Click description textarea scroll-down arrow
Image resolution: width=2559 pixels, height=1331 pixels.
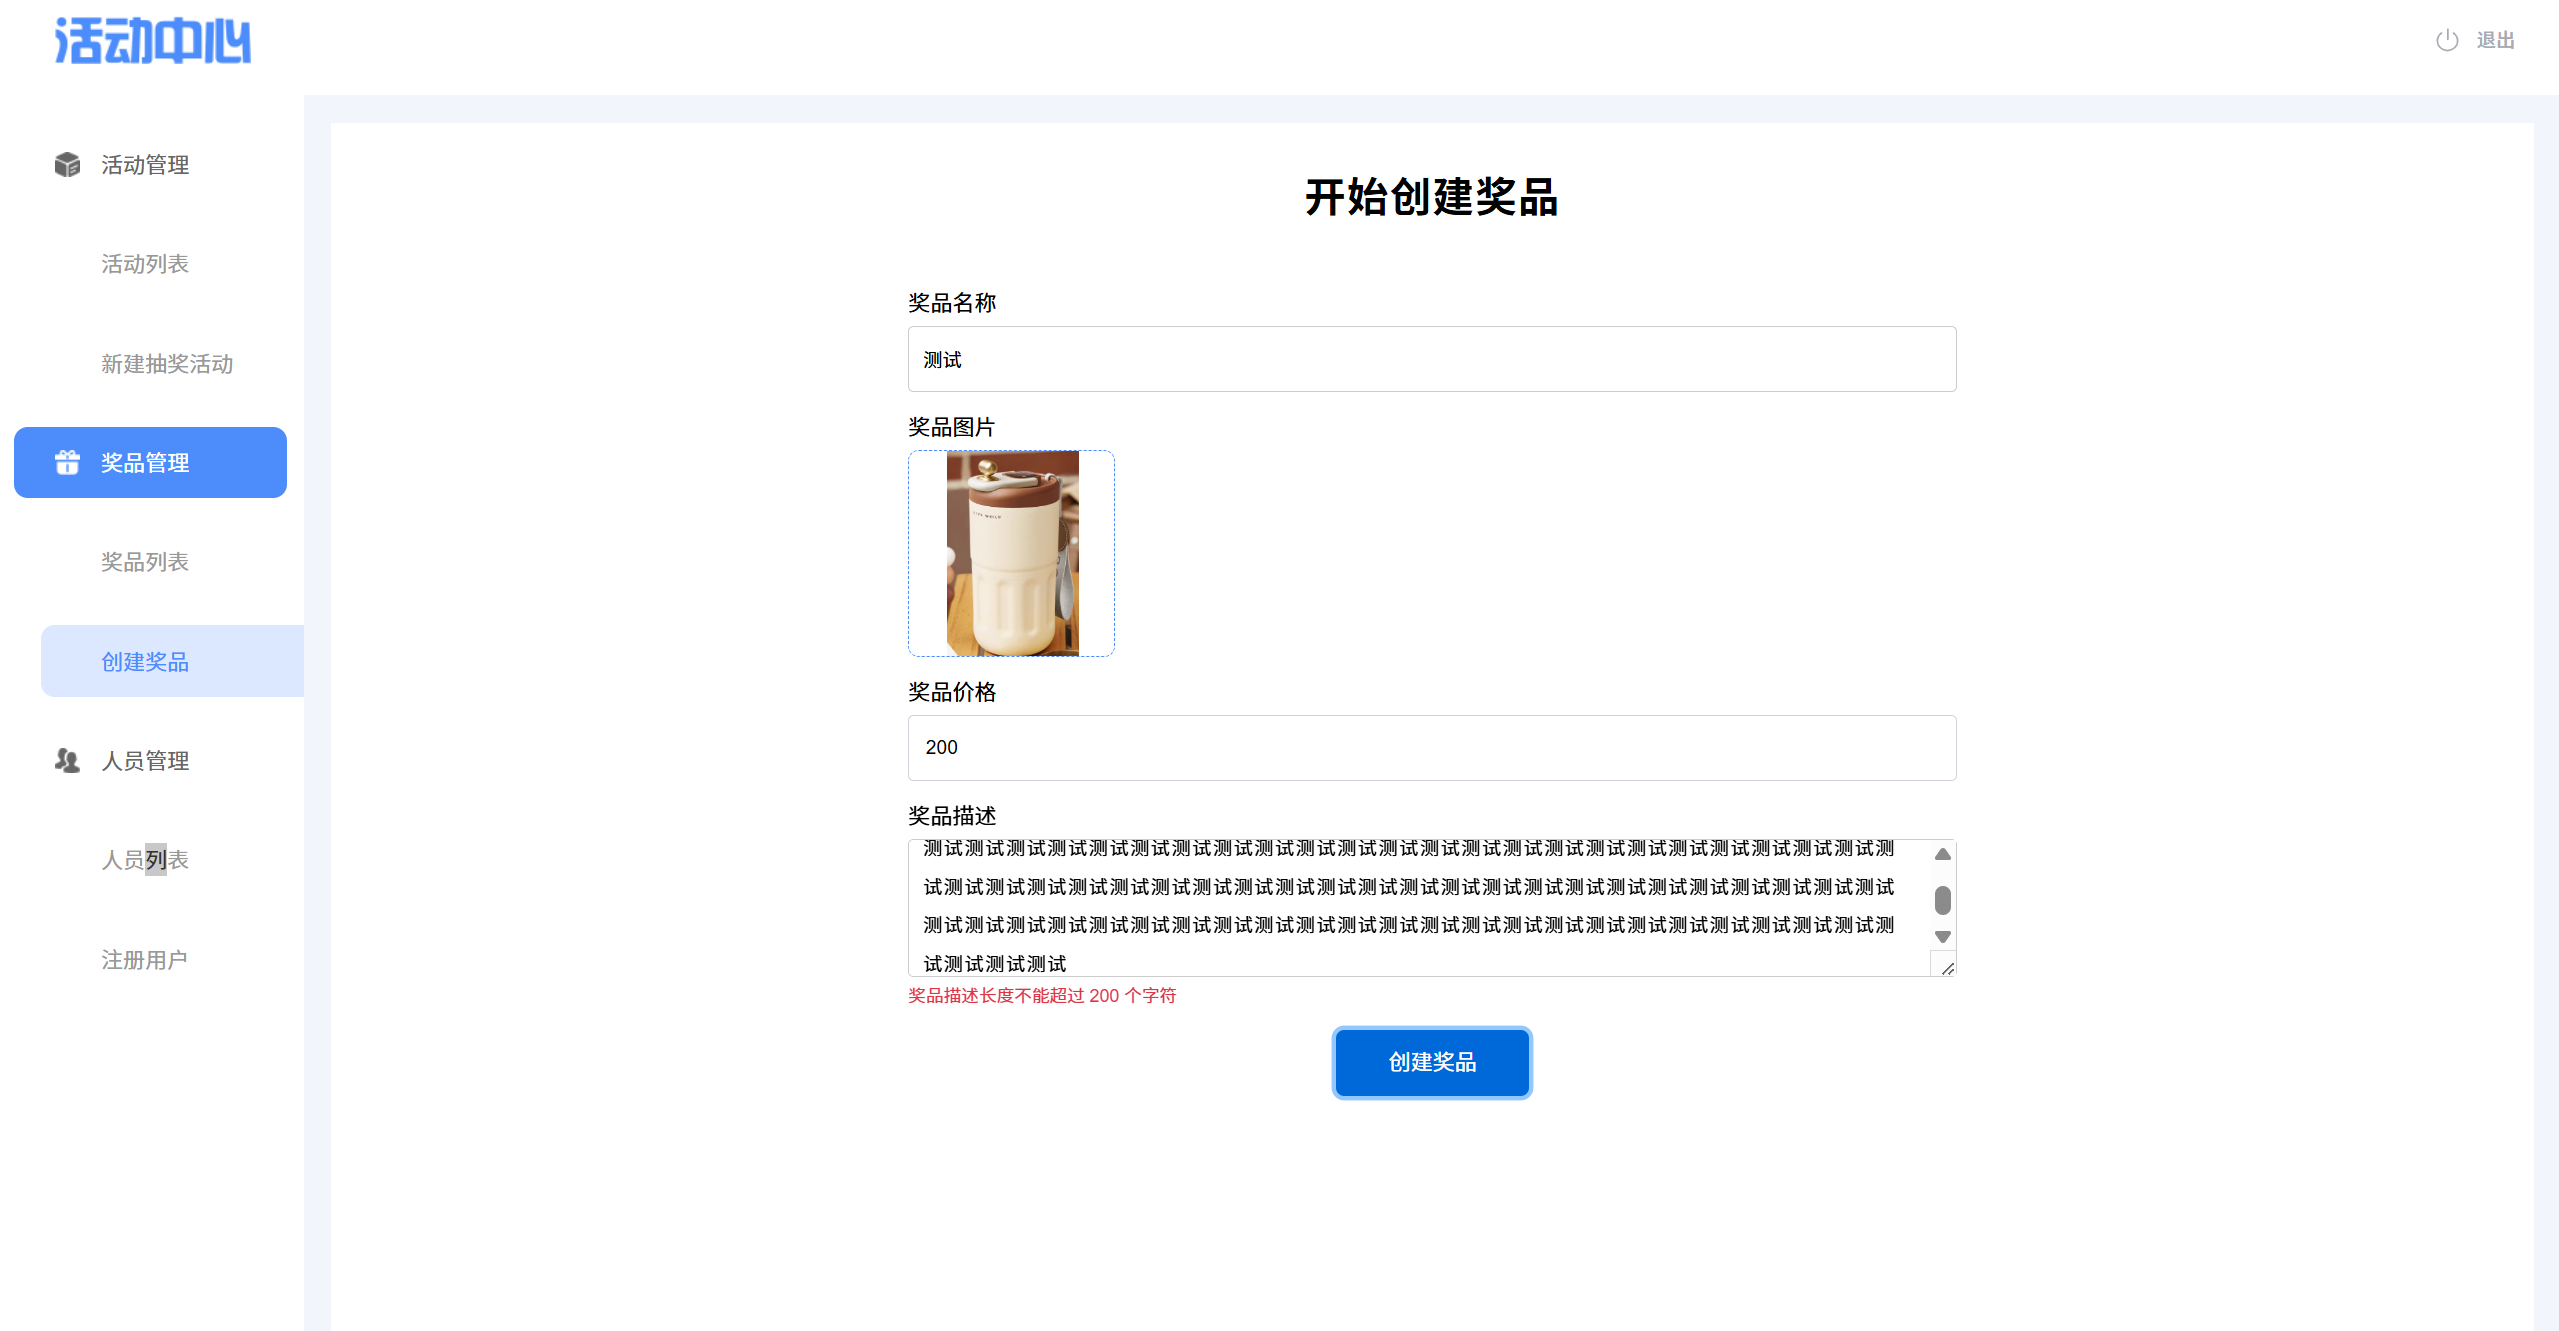[x=1942, y=937]
